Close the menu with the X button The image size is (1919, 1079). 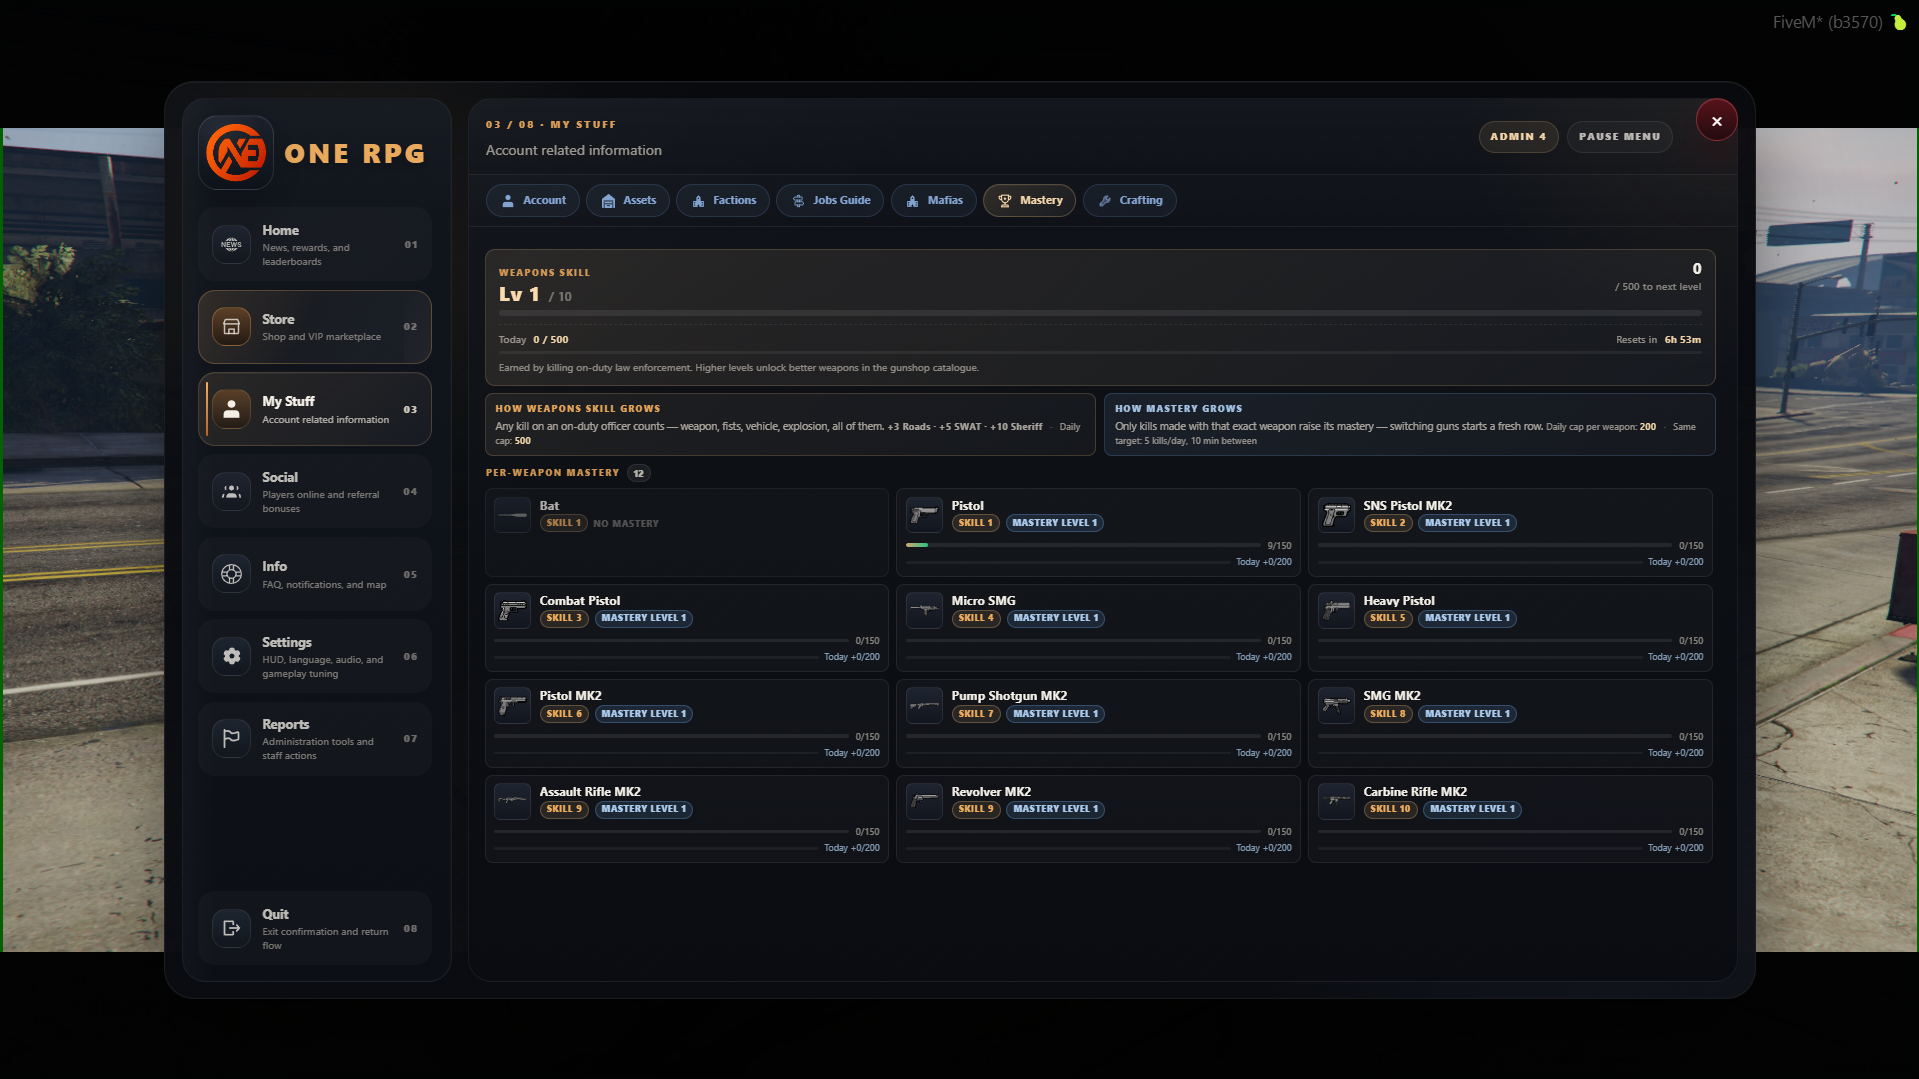[1716, 121]
